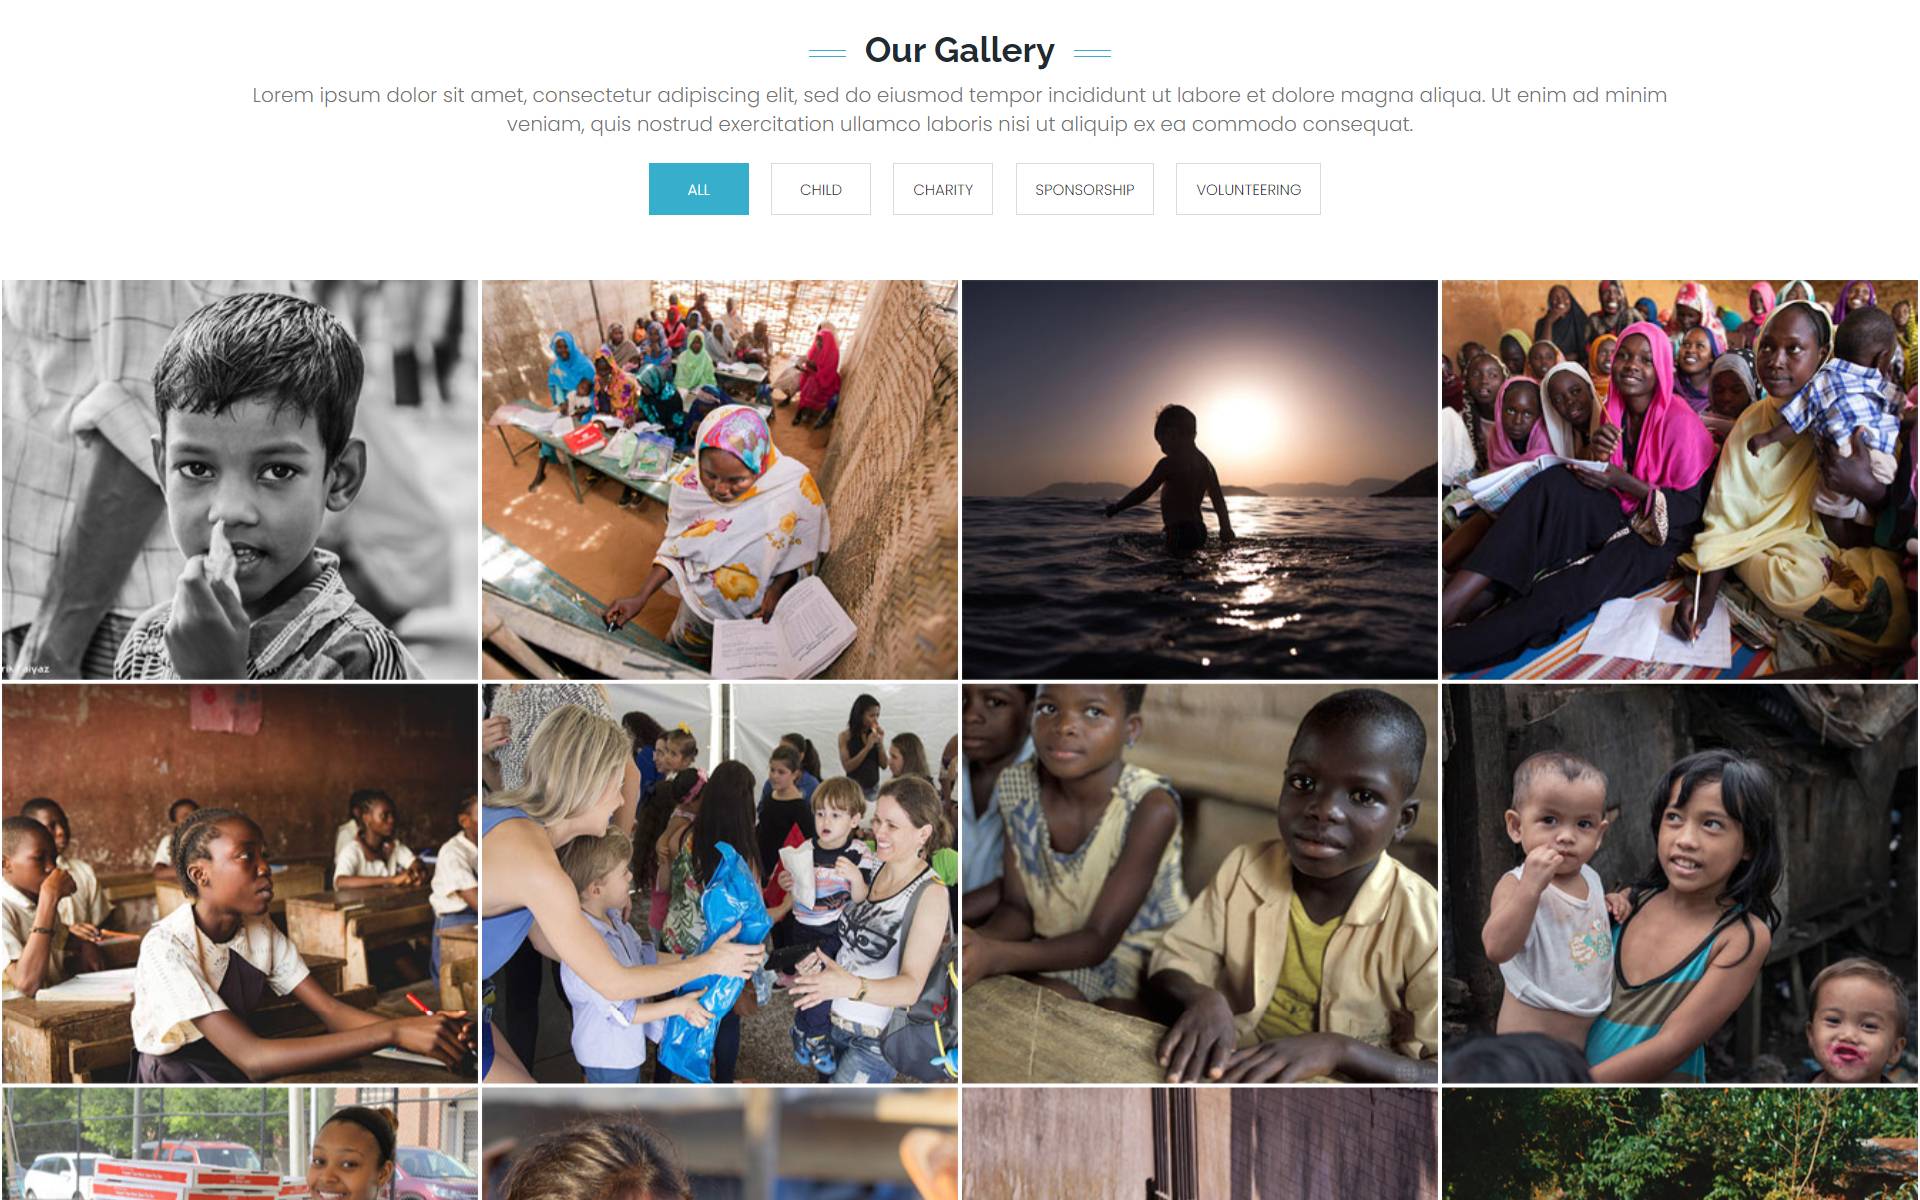Click decorative line left of Our Gallery
Viewport: 1920px width, 1200px height.
point(827,53)
